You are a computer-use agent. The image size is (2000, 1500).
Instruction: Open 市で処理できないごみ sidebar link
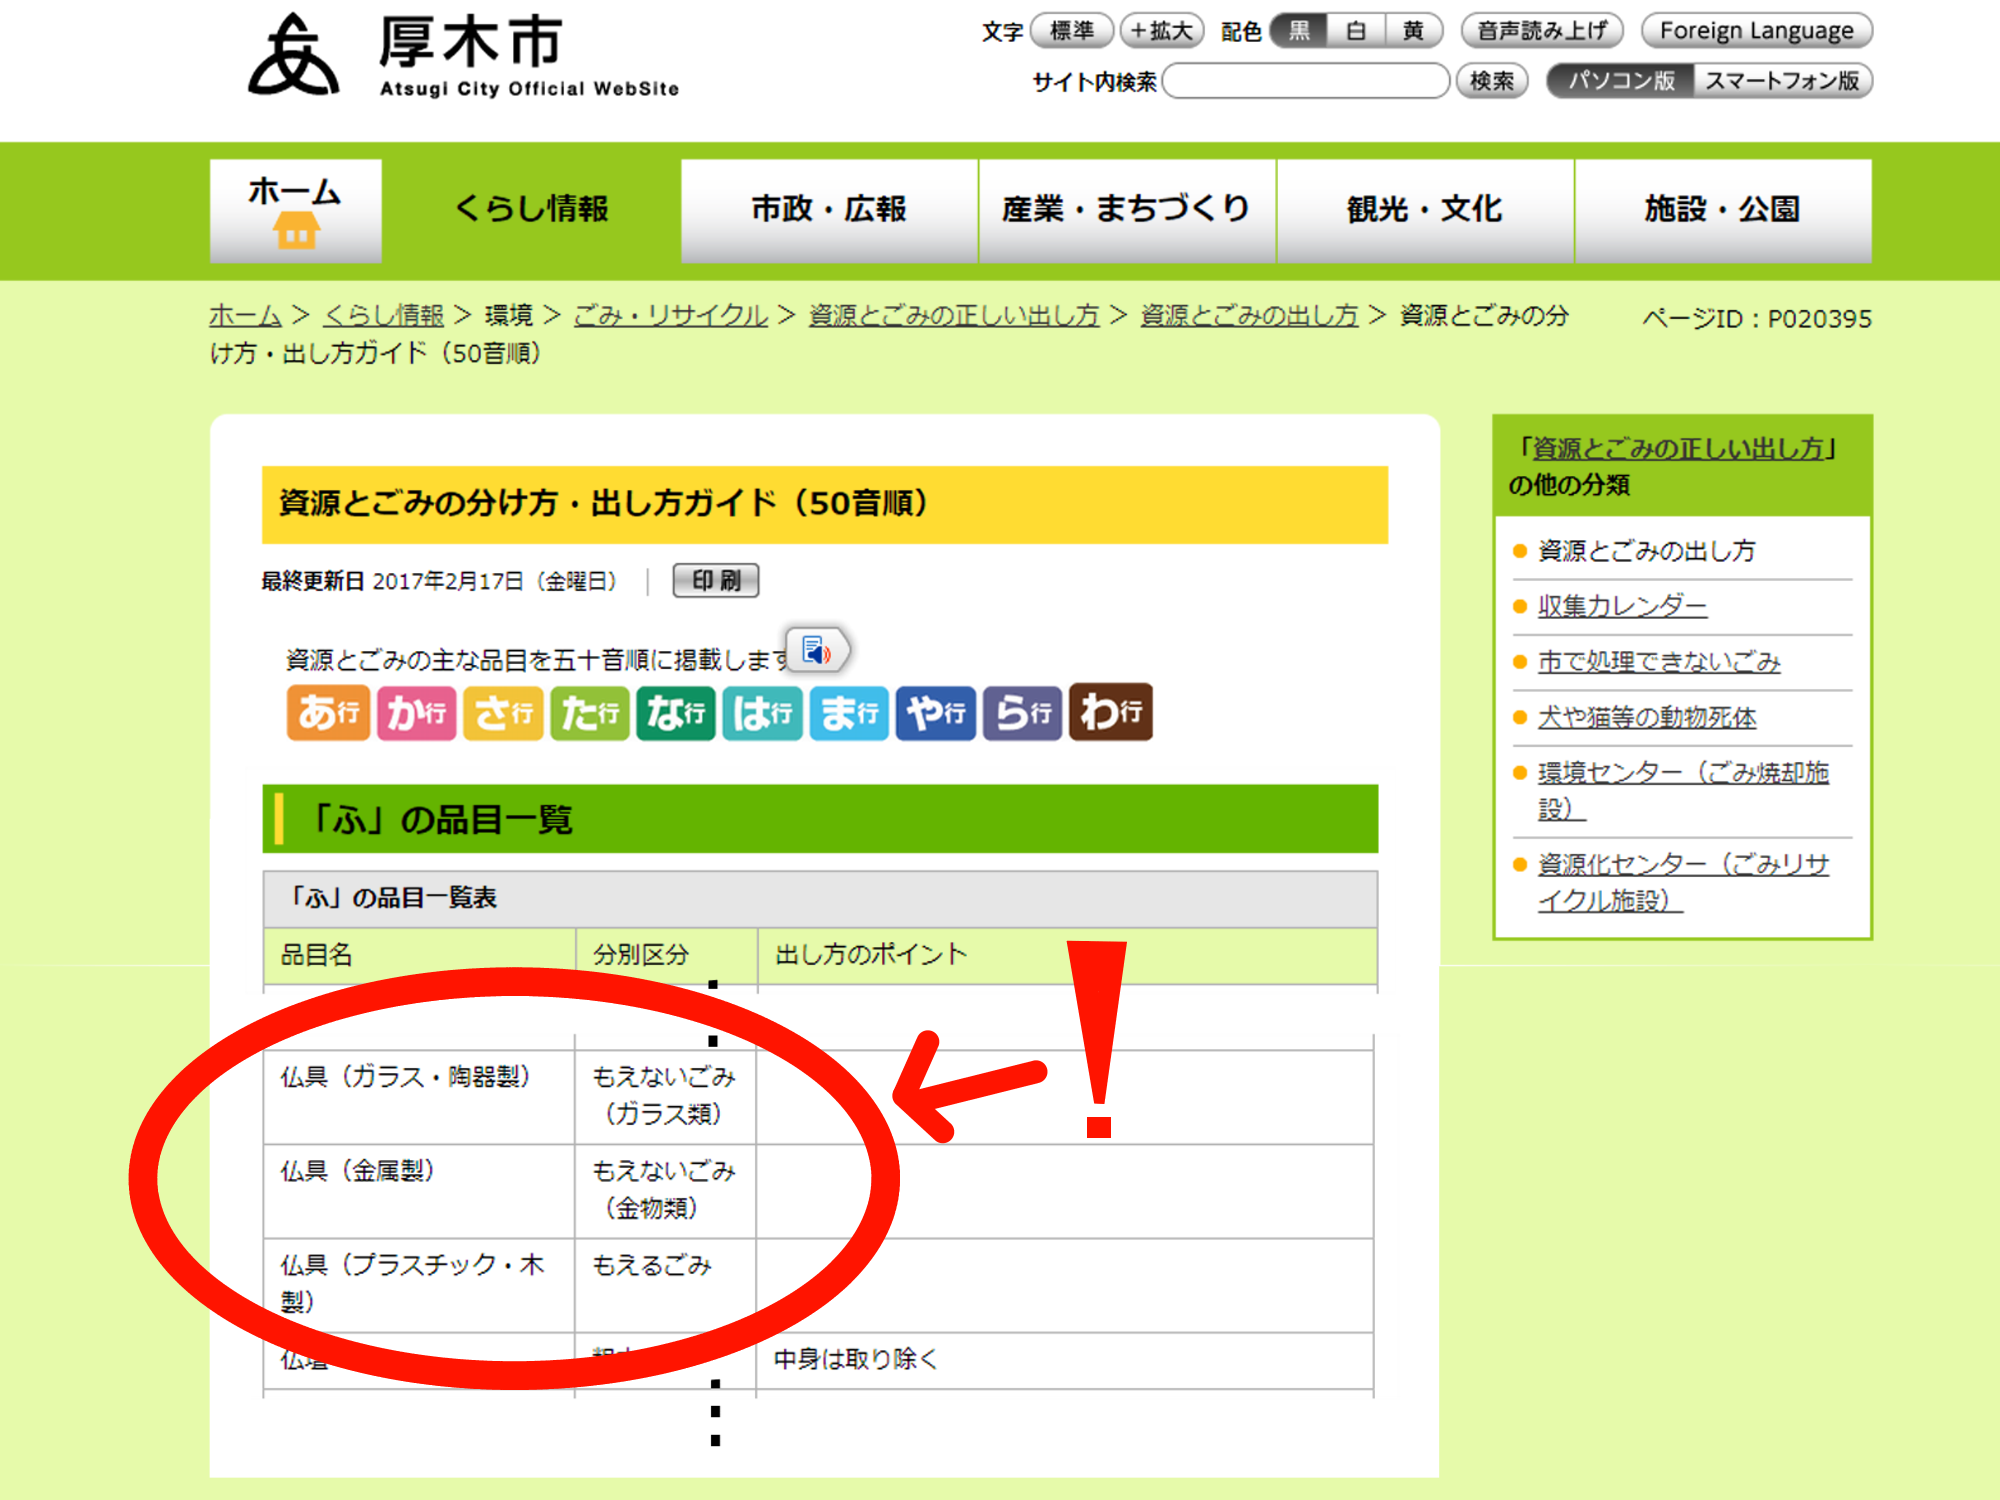click(1659, 662)
